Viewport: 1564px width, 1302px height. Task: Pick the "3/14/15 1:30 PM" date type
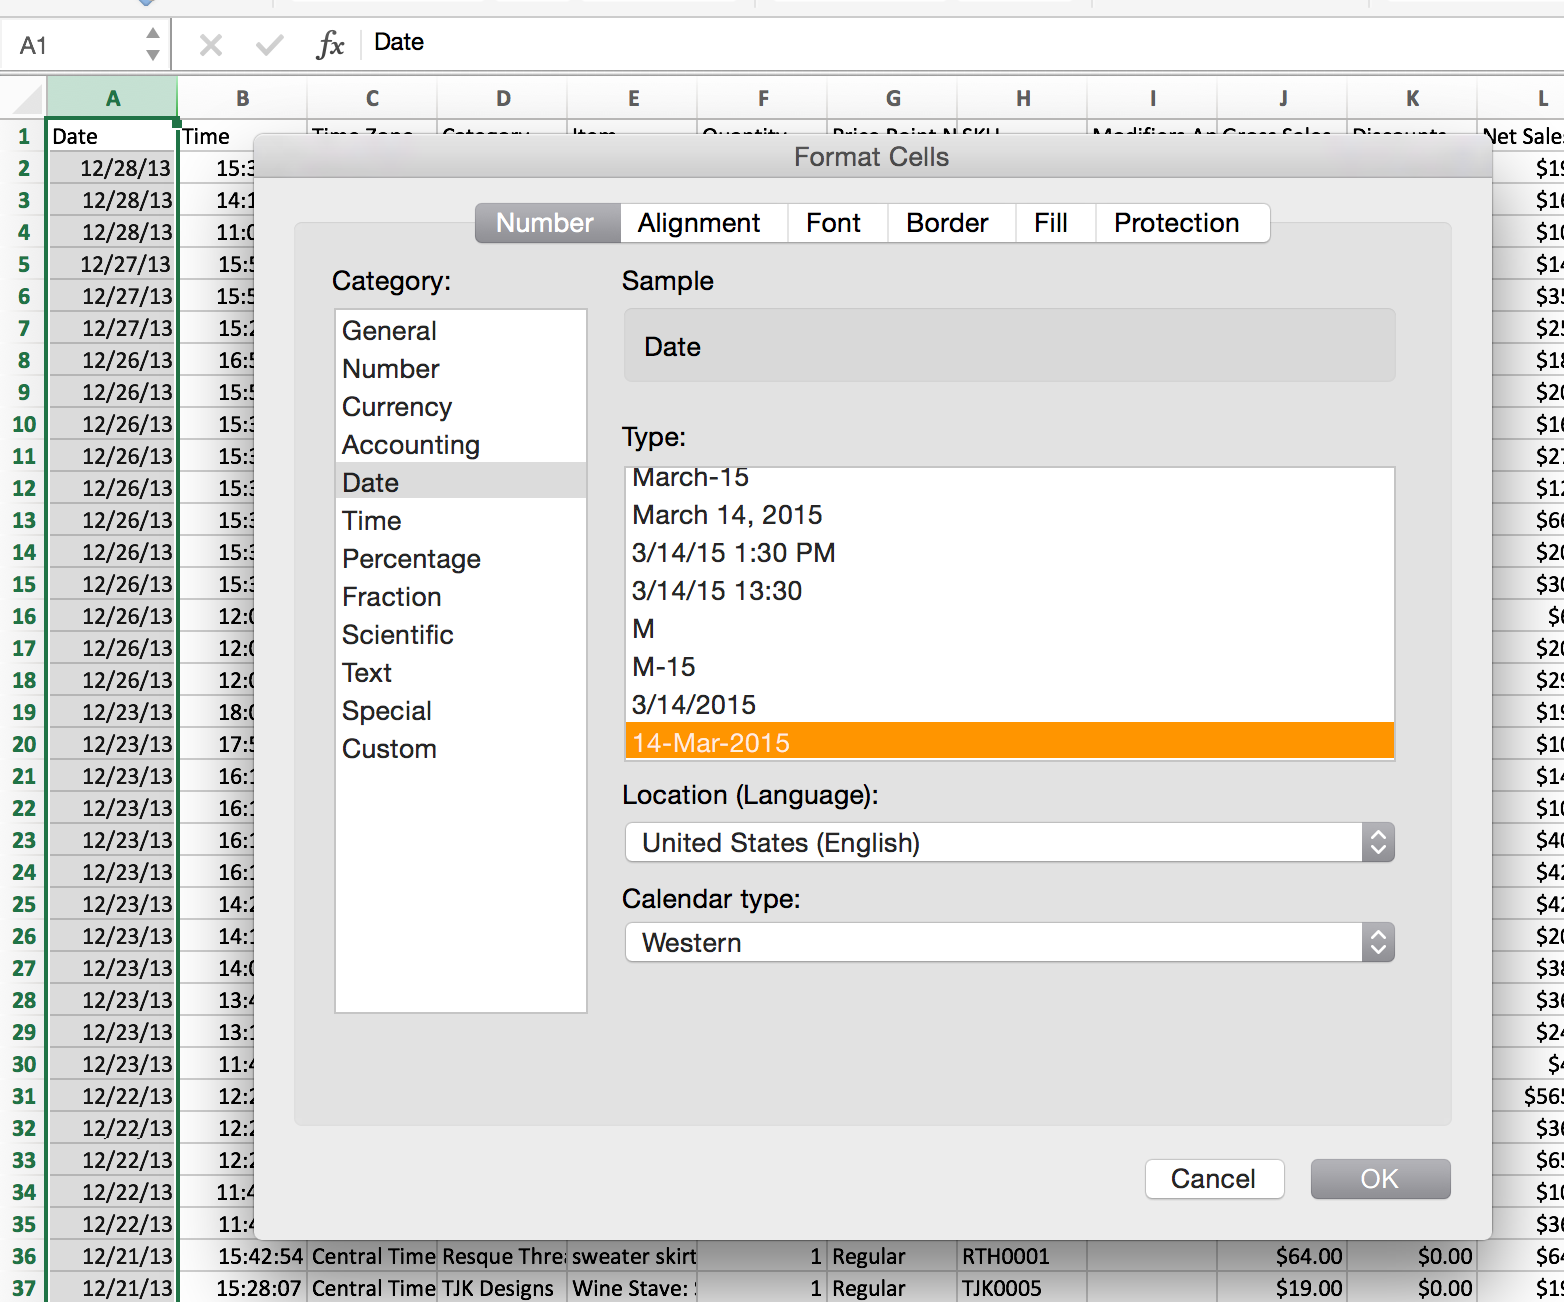pos(733,553)
